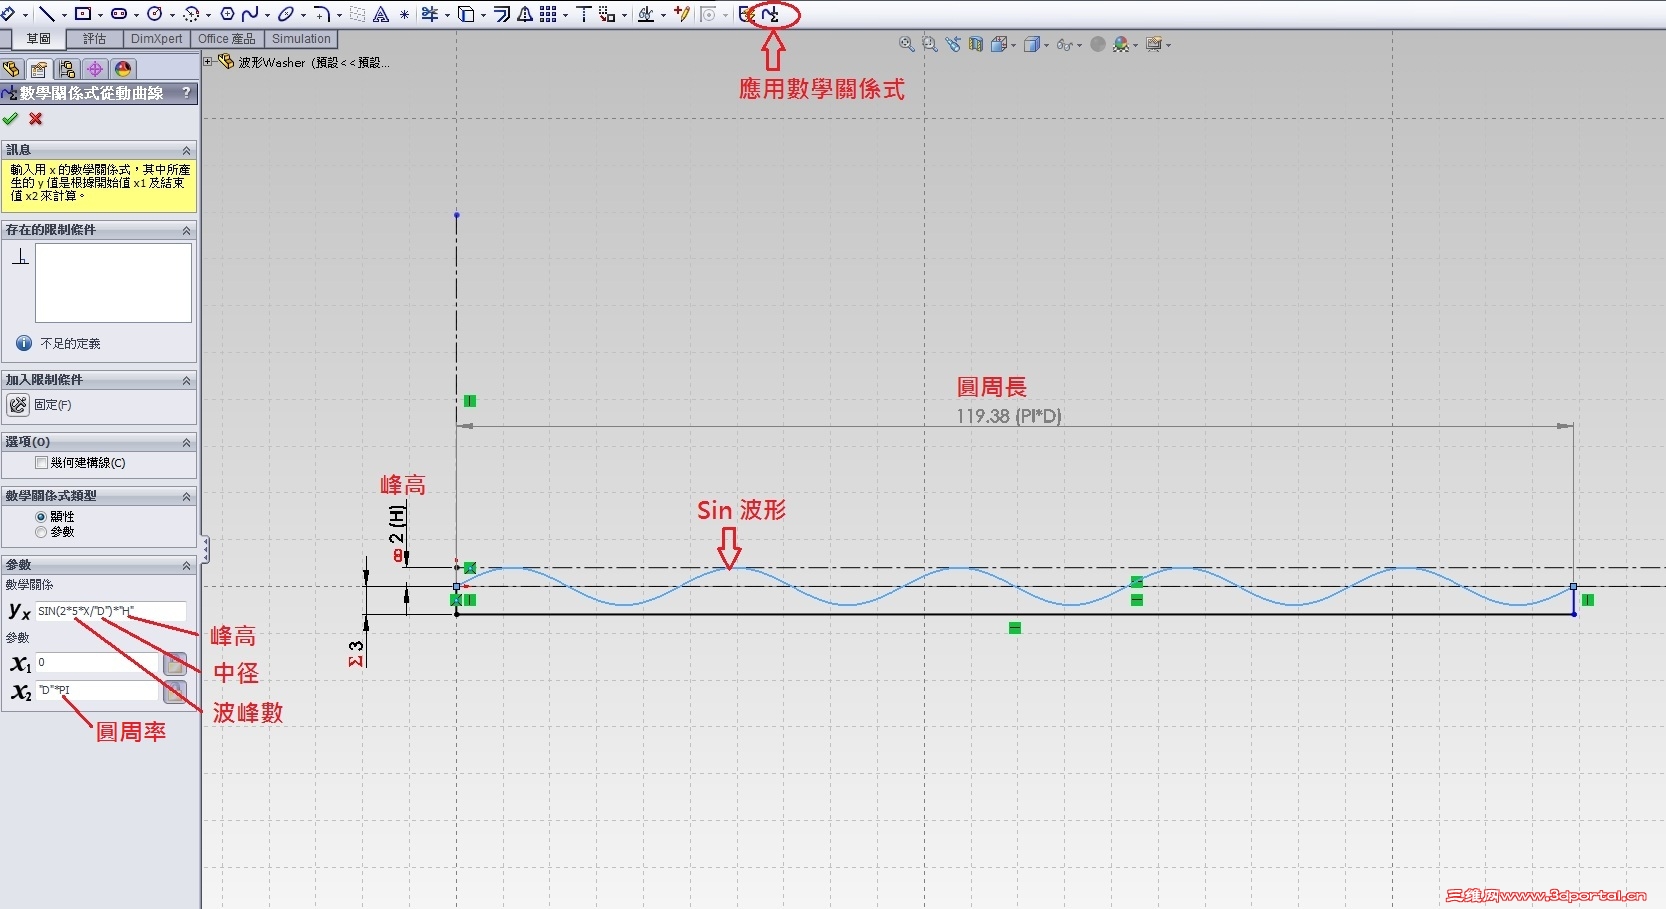The image size is (1666, 909).
Task: Select the 波形Washer tree item
Action: pyautogui.click(x=304, y=62)
